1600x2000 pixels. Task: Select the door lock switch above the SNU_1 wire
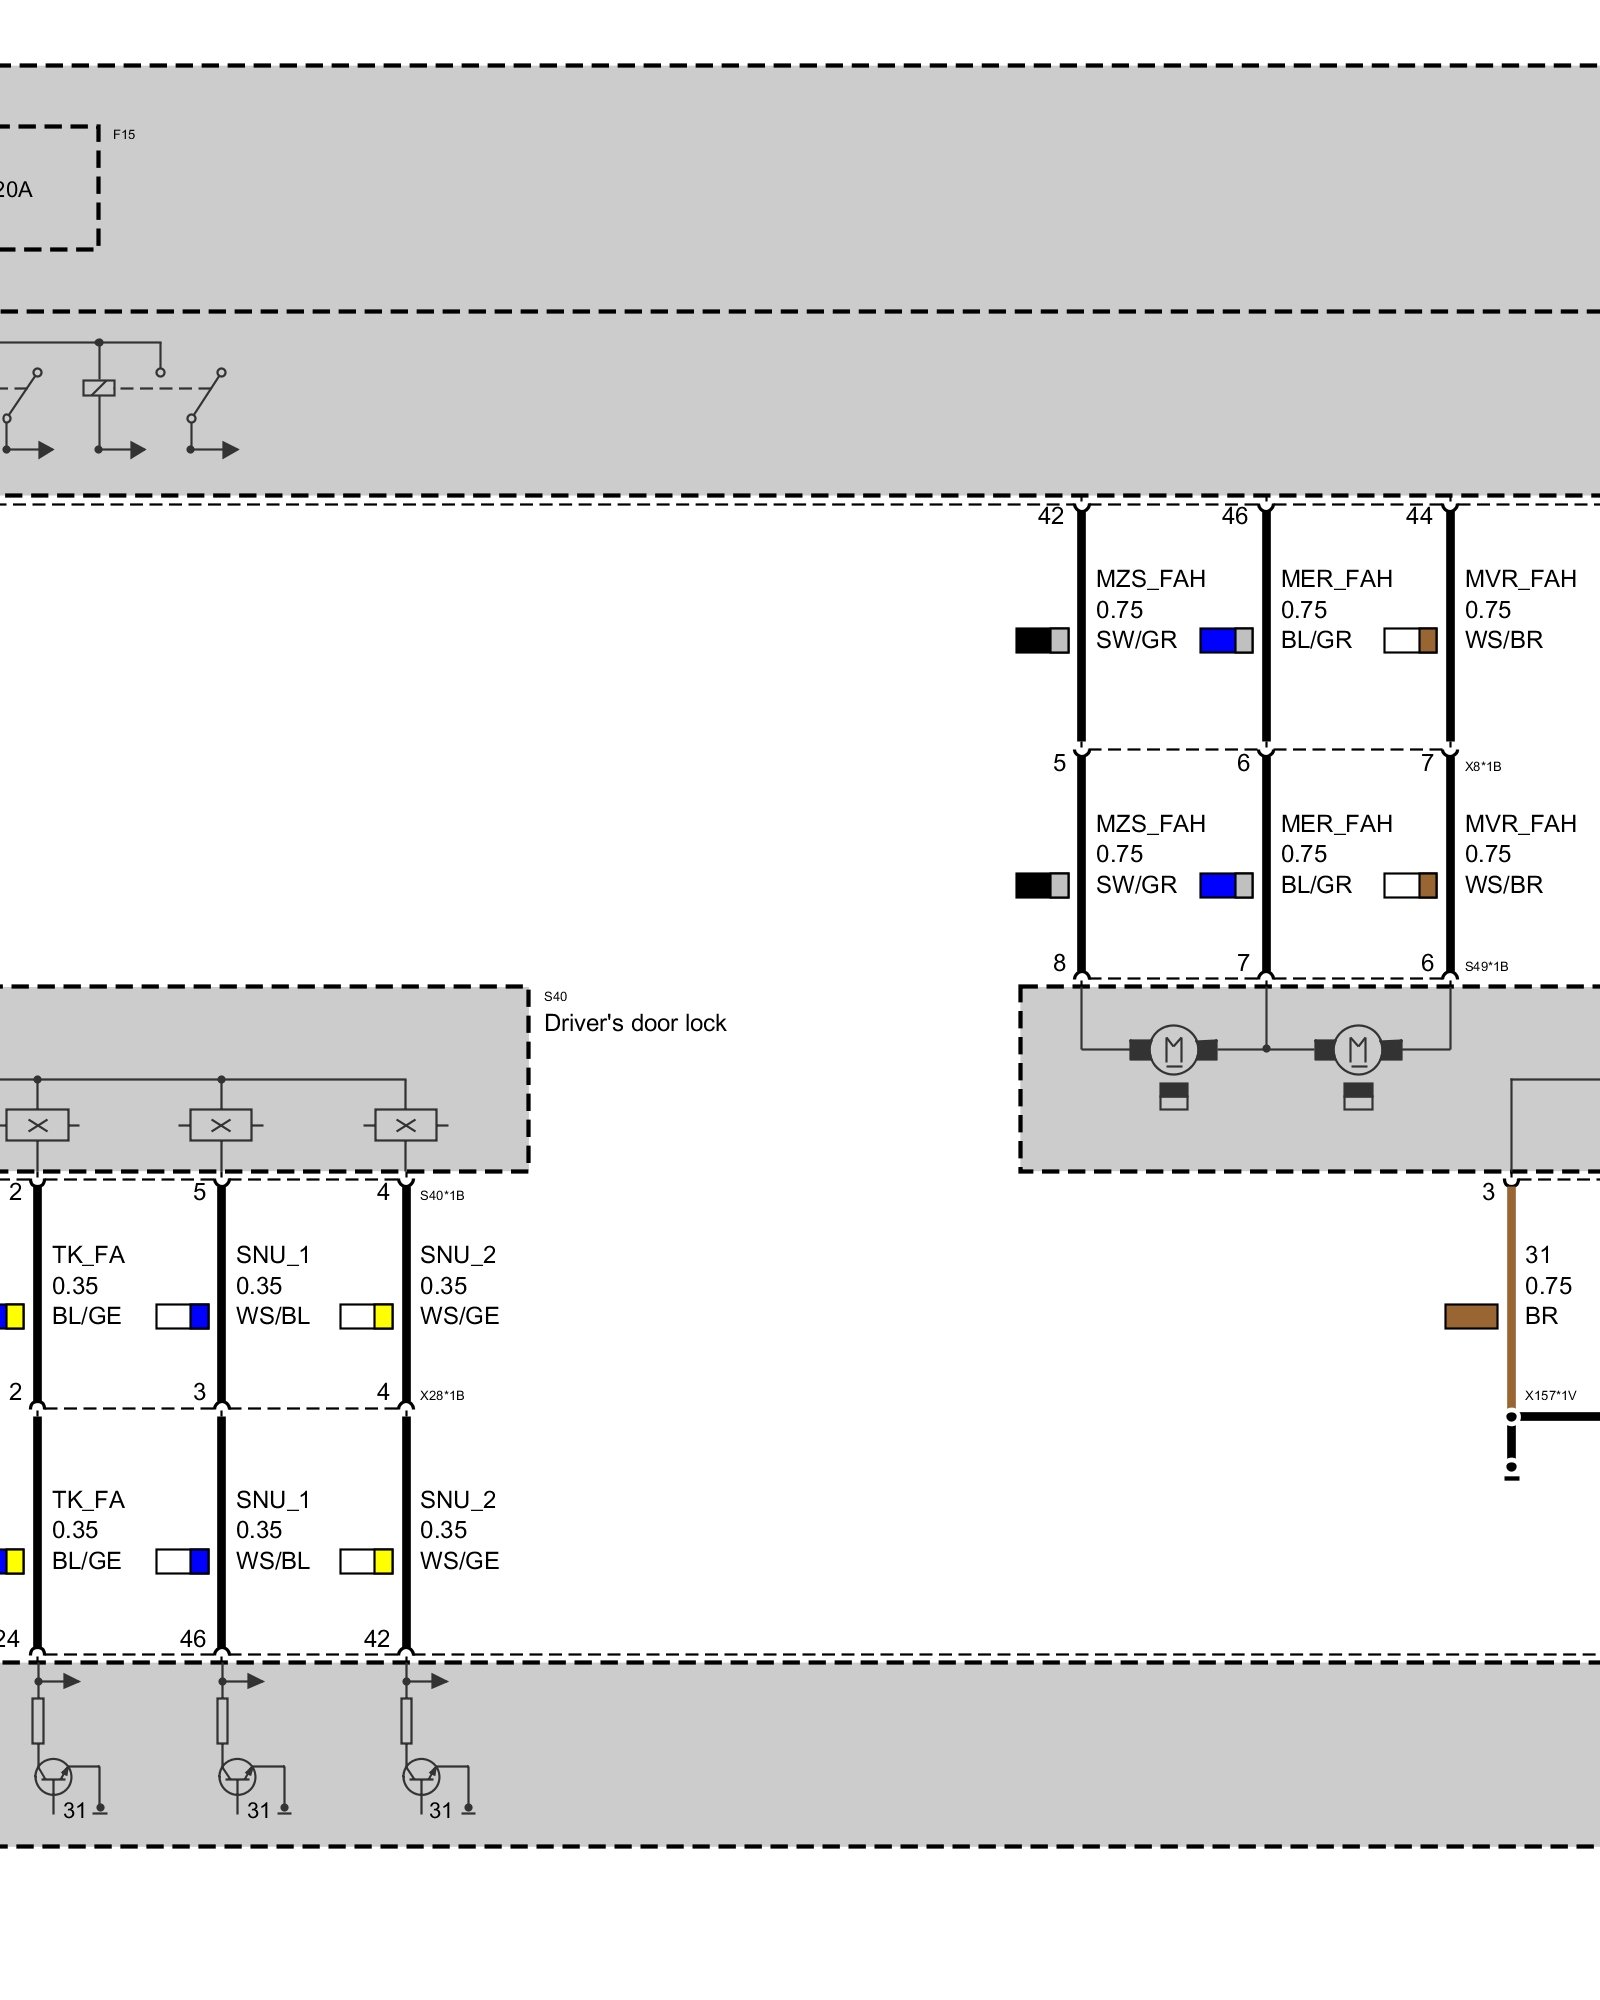tap(221, 1125)
